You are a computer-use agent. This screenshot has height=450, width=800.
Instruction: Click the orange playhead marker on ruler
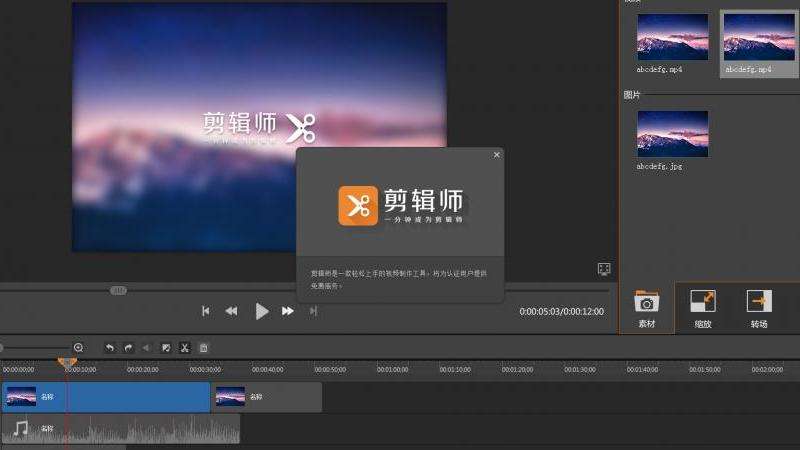click(x=67, y=362)
